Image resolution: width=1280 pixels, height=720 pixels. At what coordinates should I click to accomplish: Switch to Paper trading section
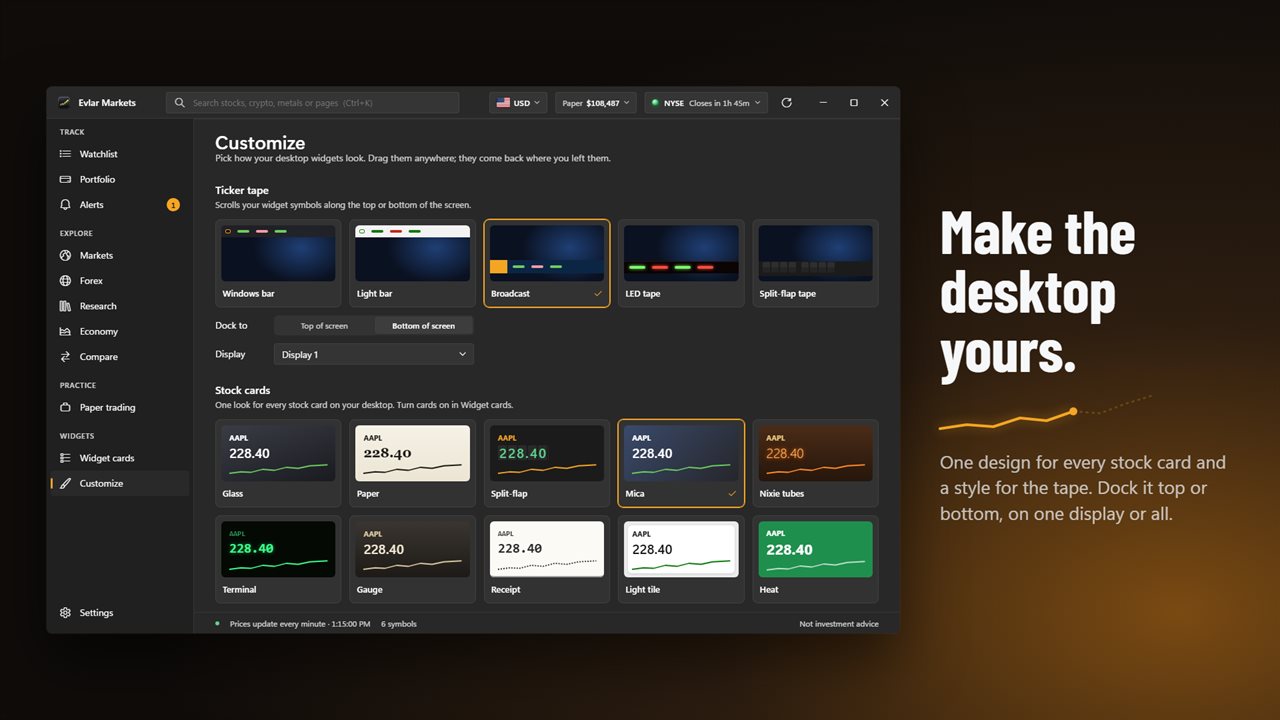click(119, 408)
